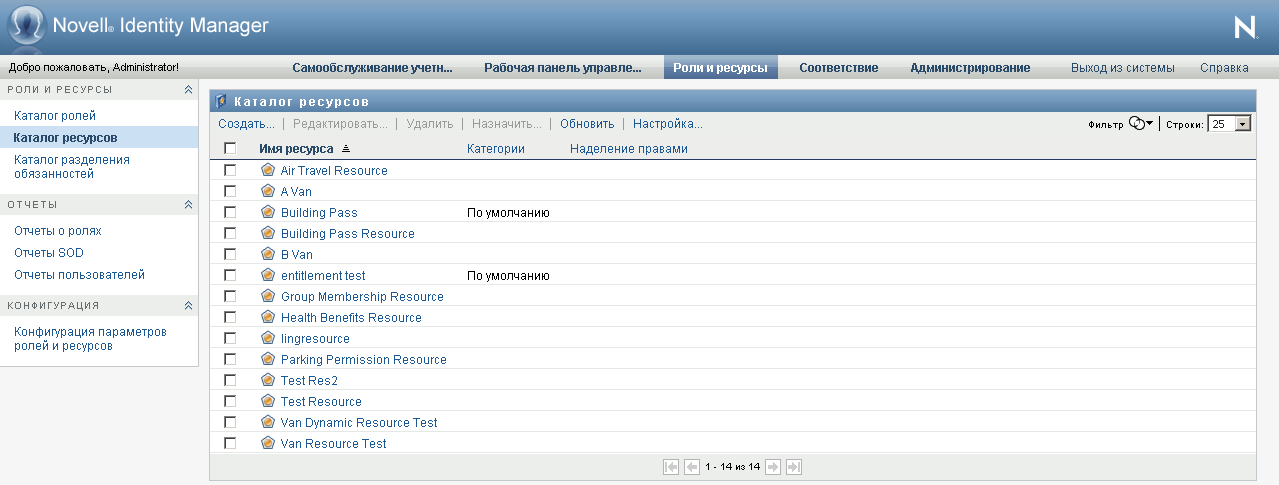Check the box for Air Travel Resource
The width and height of the screenshot is (1279, 485).
pos(230,171)
